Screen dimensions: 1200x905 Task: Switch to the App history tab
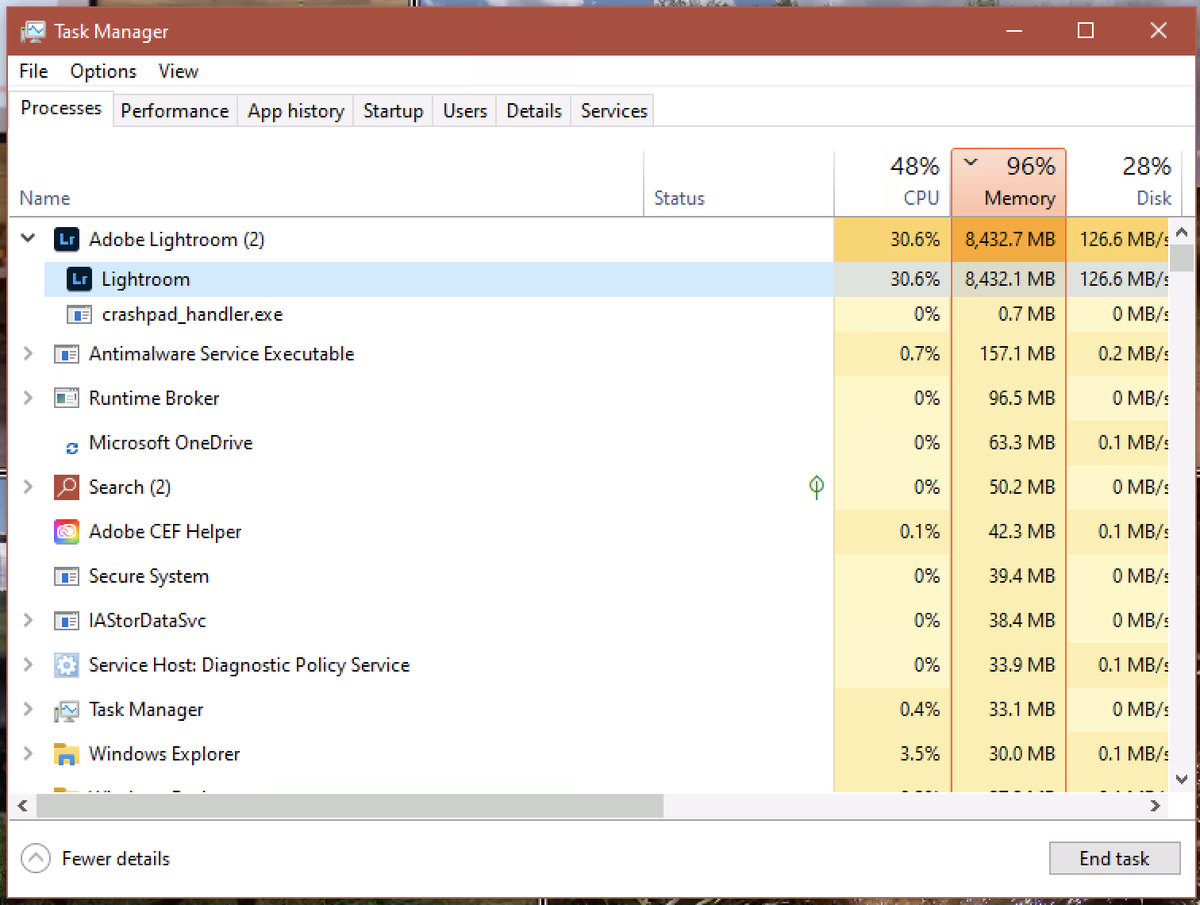296,111
